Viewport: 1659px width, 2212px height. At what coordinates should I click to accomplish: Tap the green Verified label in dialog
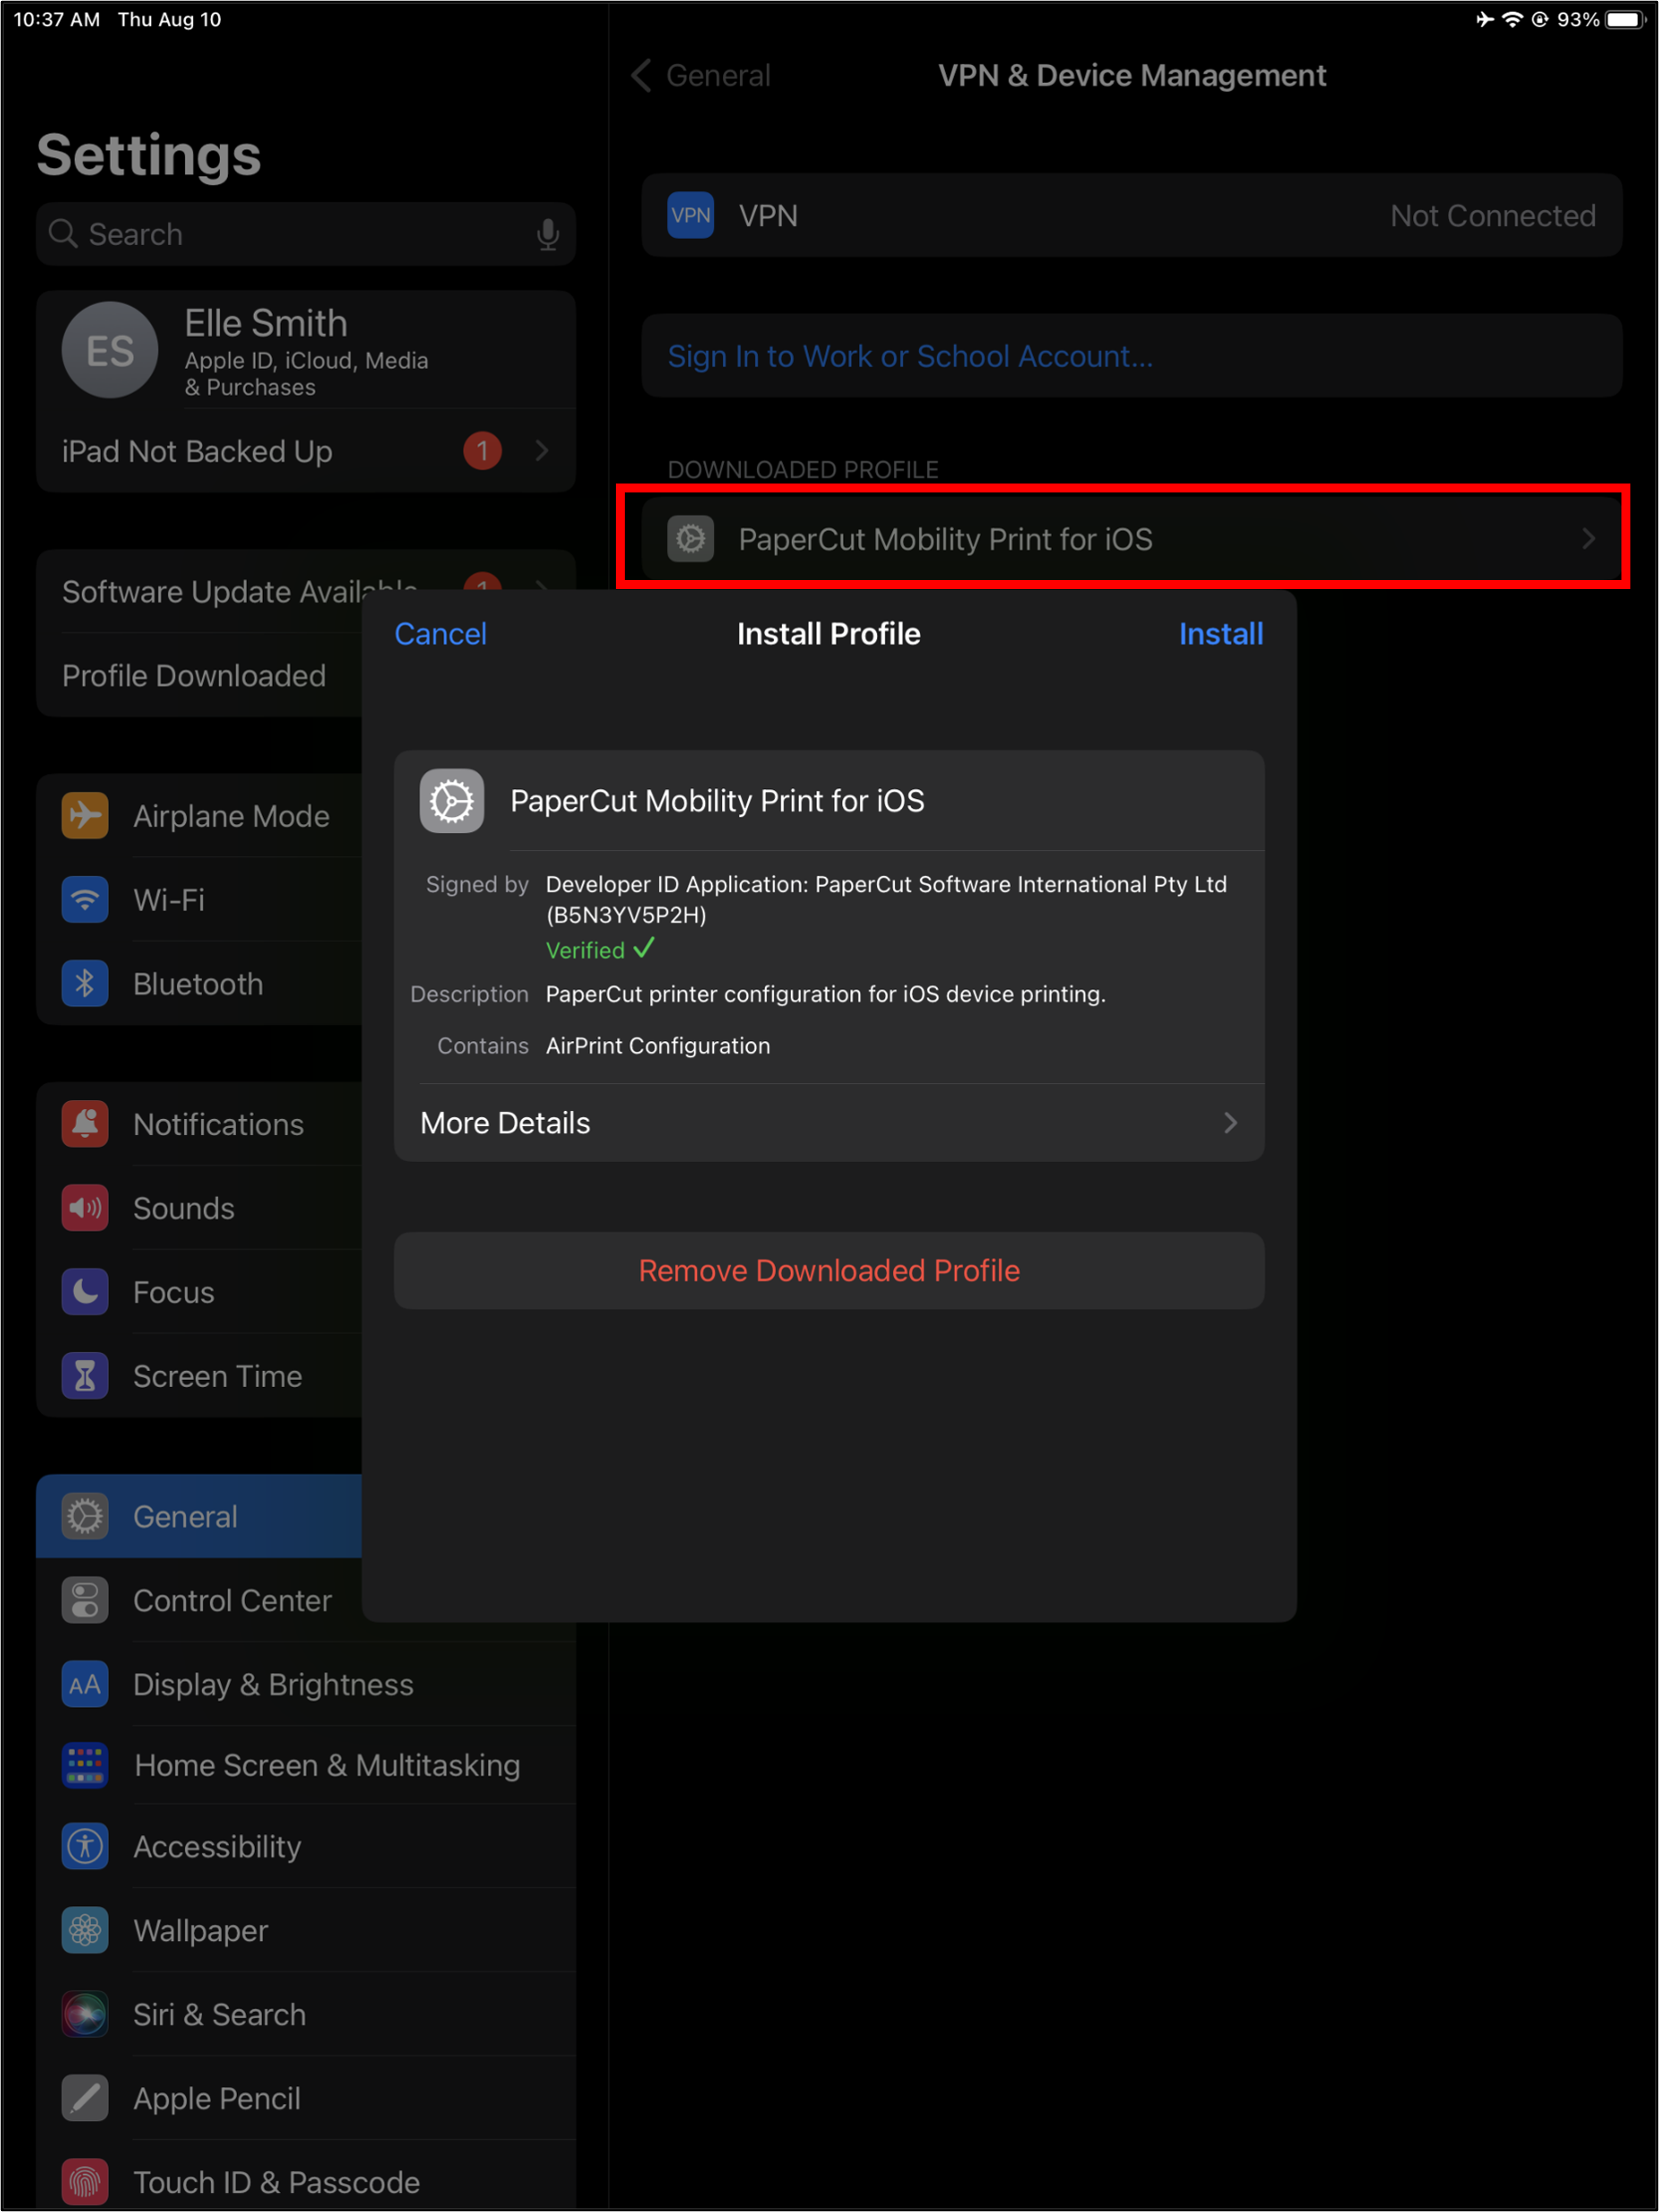click(600, 949)
